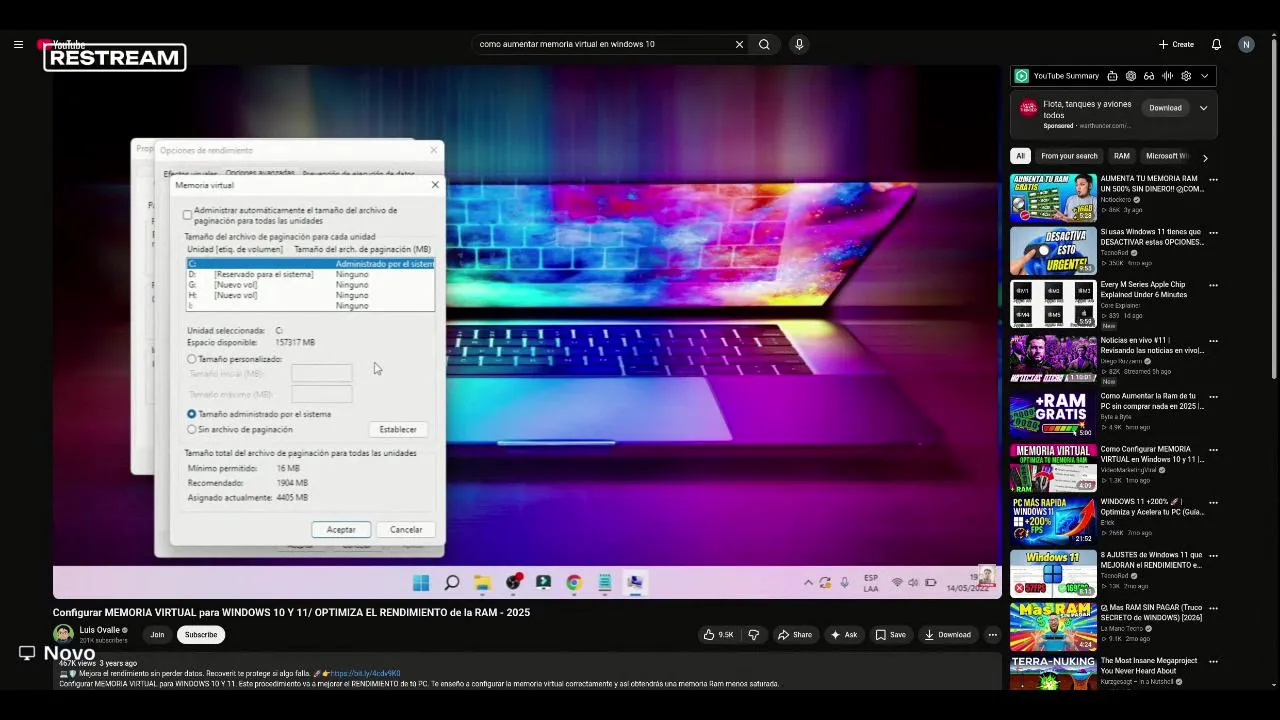This screenshot has height=720, width=1280.
Task: Open File Explorer folder icon in video taskbar
Action: tap(482, 583)
